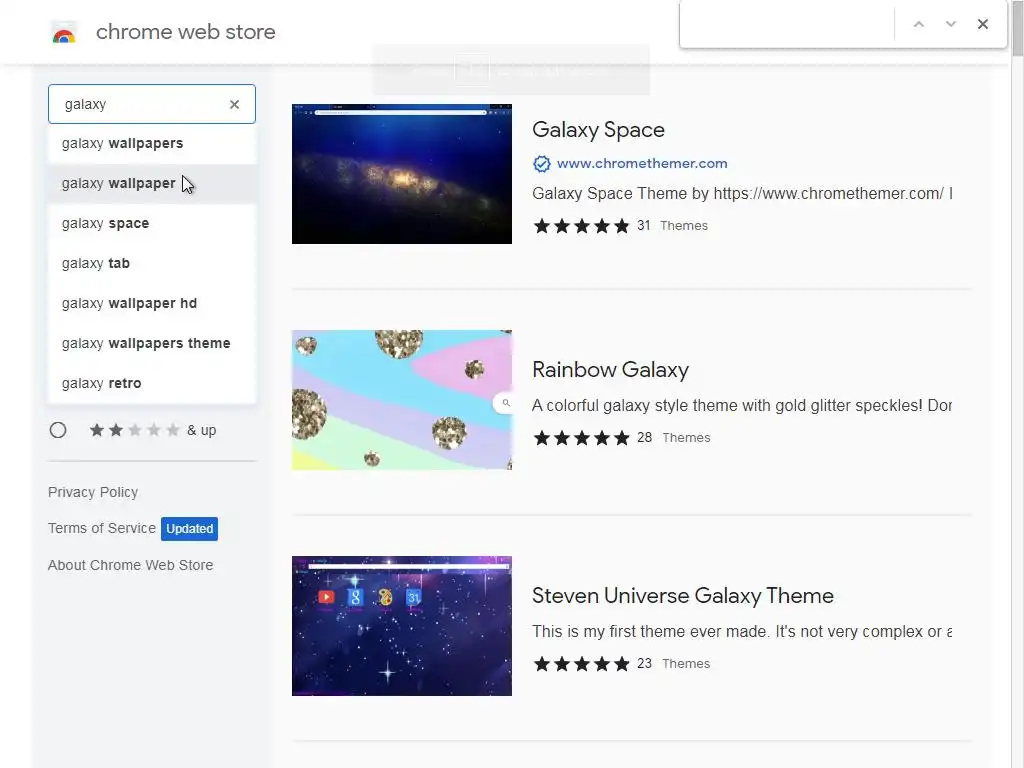1024x768 pixels.
Task: Open the Steven Universe Galaxy Theme title
Action: [x=682, y=596]
